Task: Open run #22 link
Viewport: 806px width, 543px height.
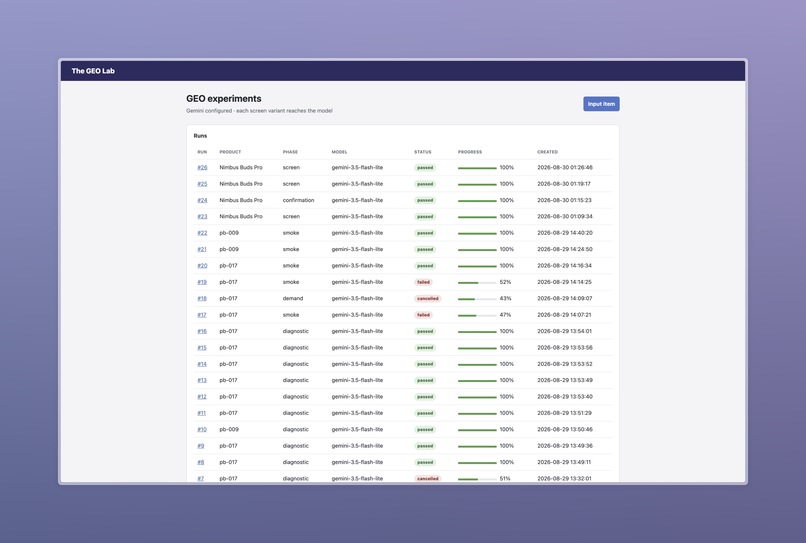Action: click(x=202, y=233)
